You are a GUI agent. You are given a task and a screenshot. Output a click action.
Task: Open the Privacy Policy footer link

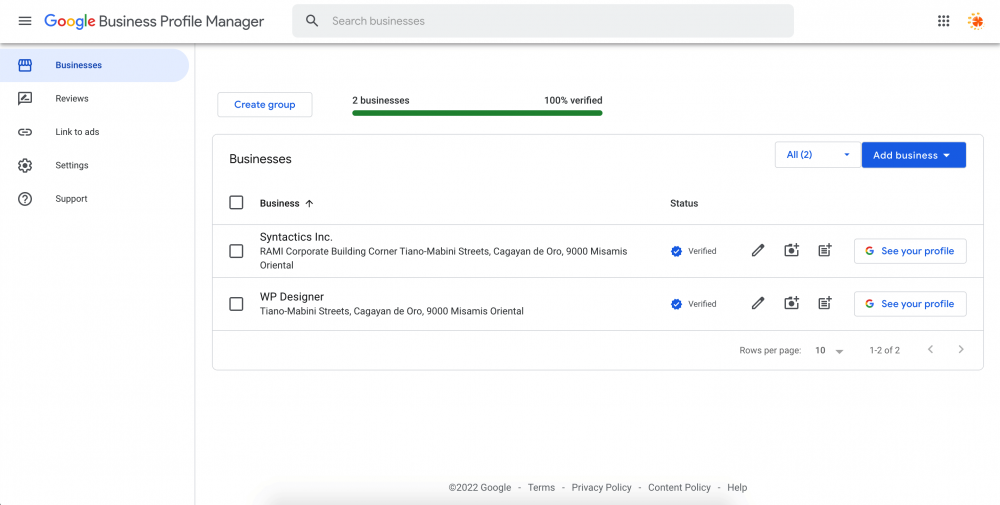tap(601, 487)
